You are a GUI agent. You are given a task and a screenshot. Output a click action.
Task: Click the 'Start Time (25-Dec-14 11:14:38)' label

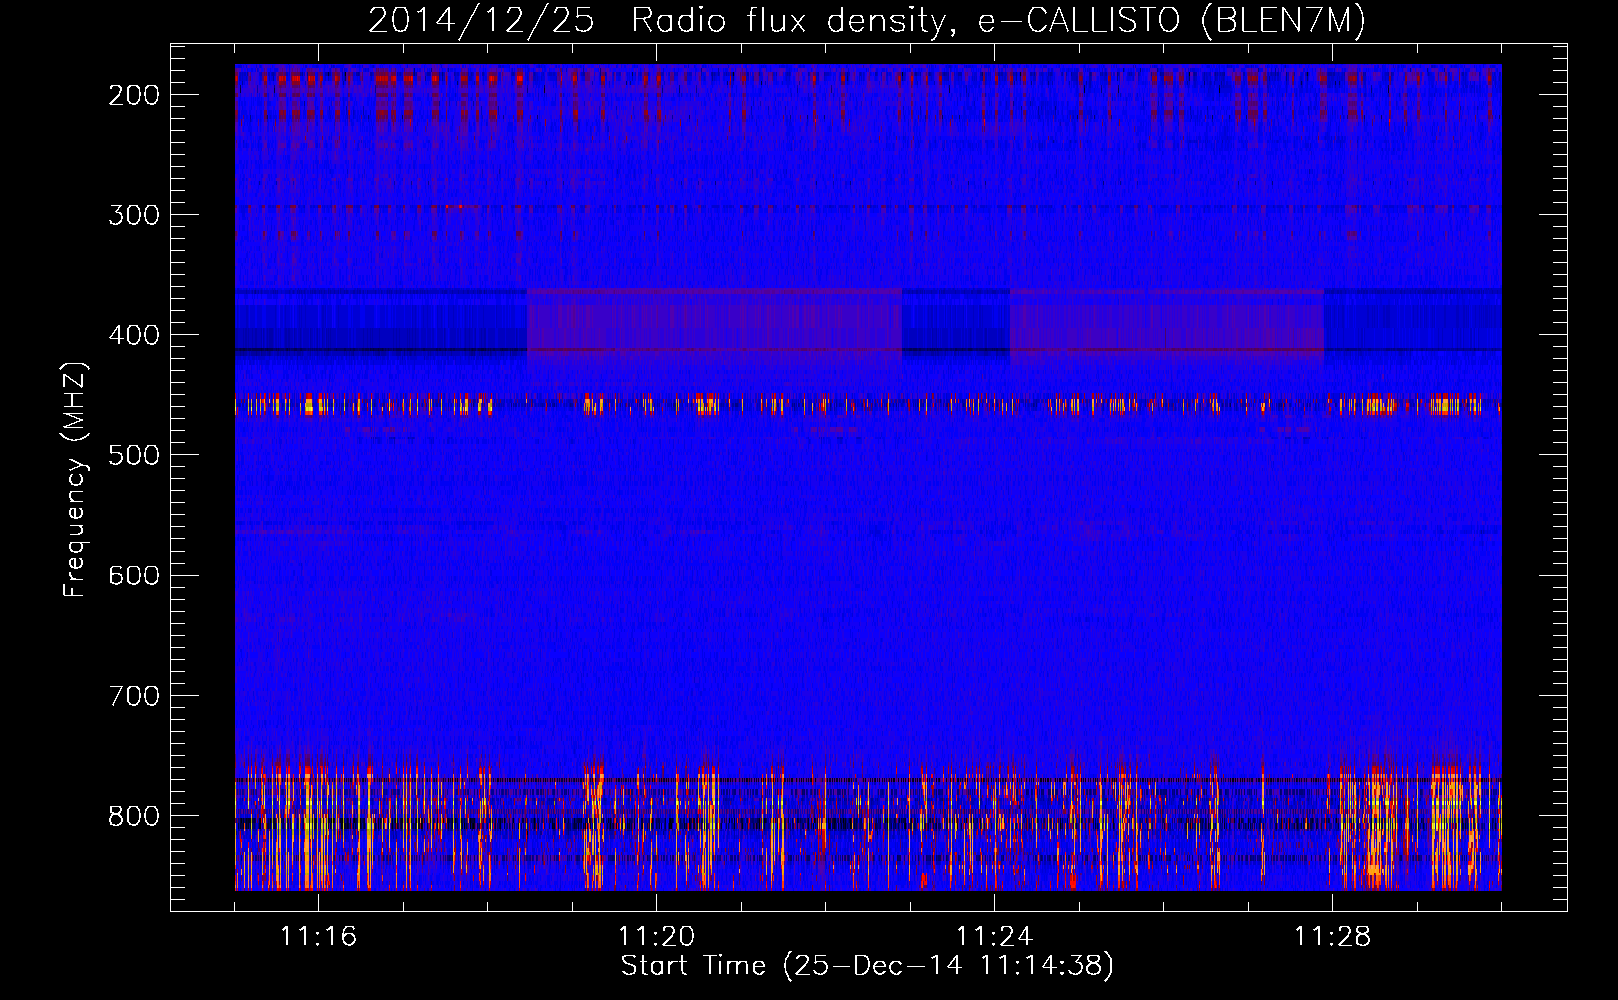pyautogui.click(x=867, y=966)
